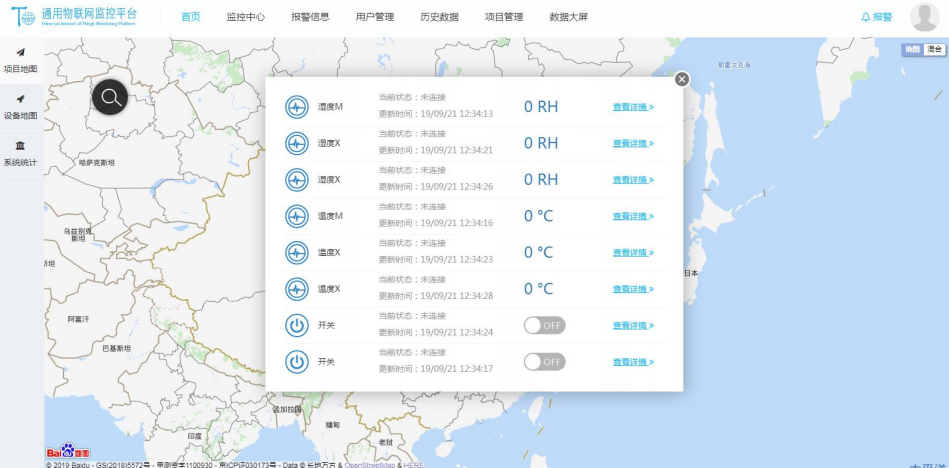Click the magnifier search button on map

(110, 97)
